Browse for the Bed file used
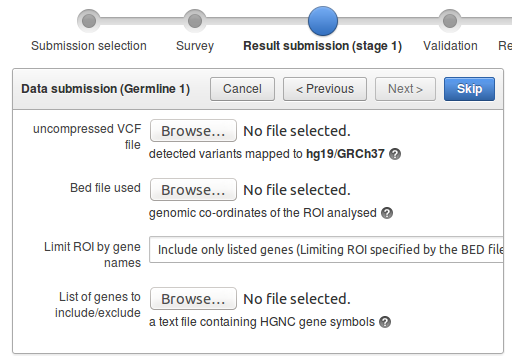The image size is (512, 361). click(193, 190)
